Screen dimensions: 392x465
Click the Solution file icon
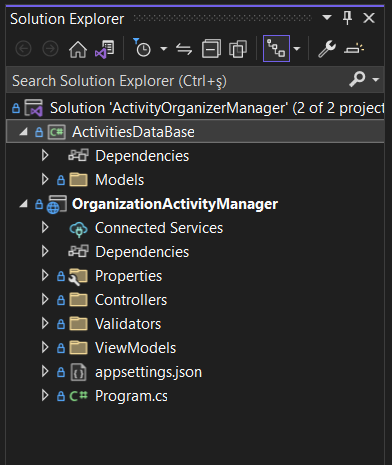click(x=33, y=108)
